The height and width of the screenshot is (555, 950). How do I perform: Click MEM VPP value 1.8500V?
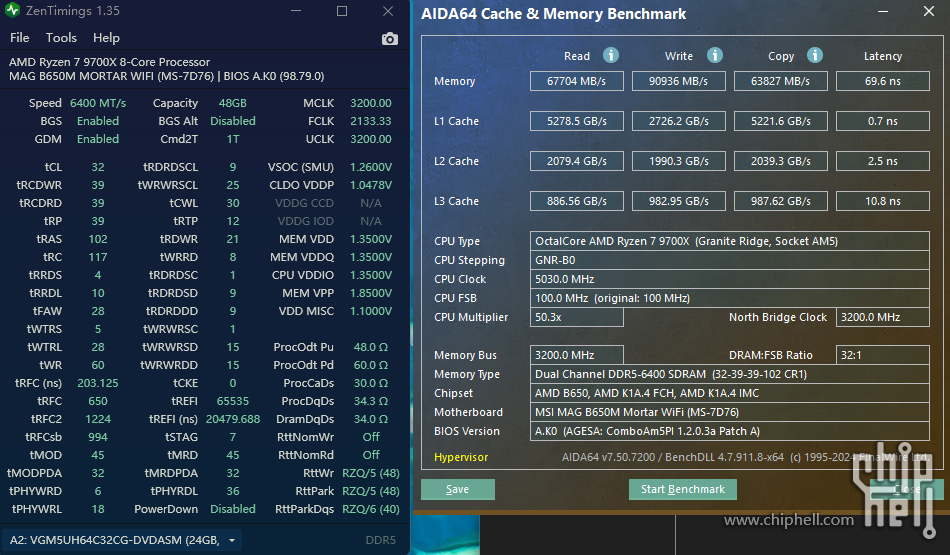371,293
